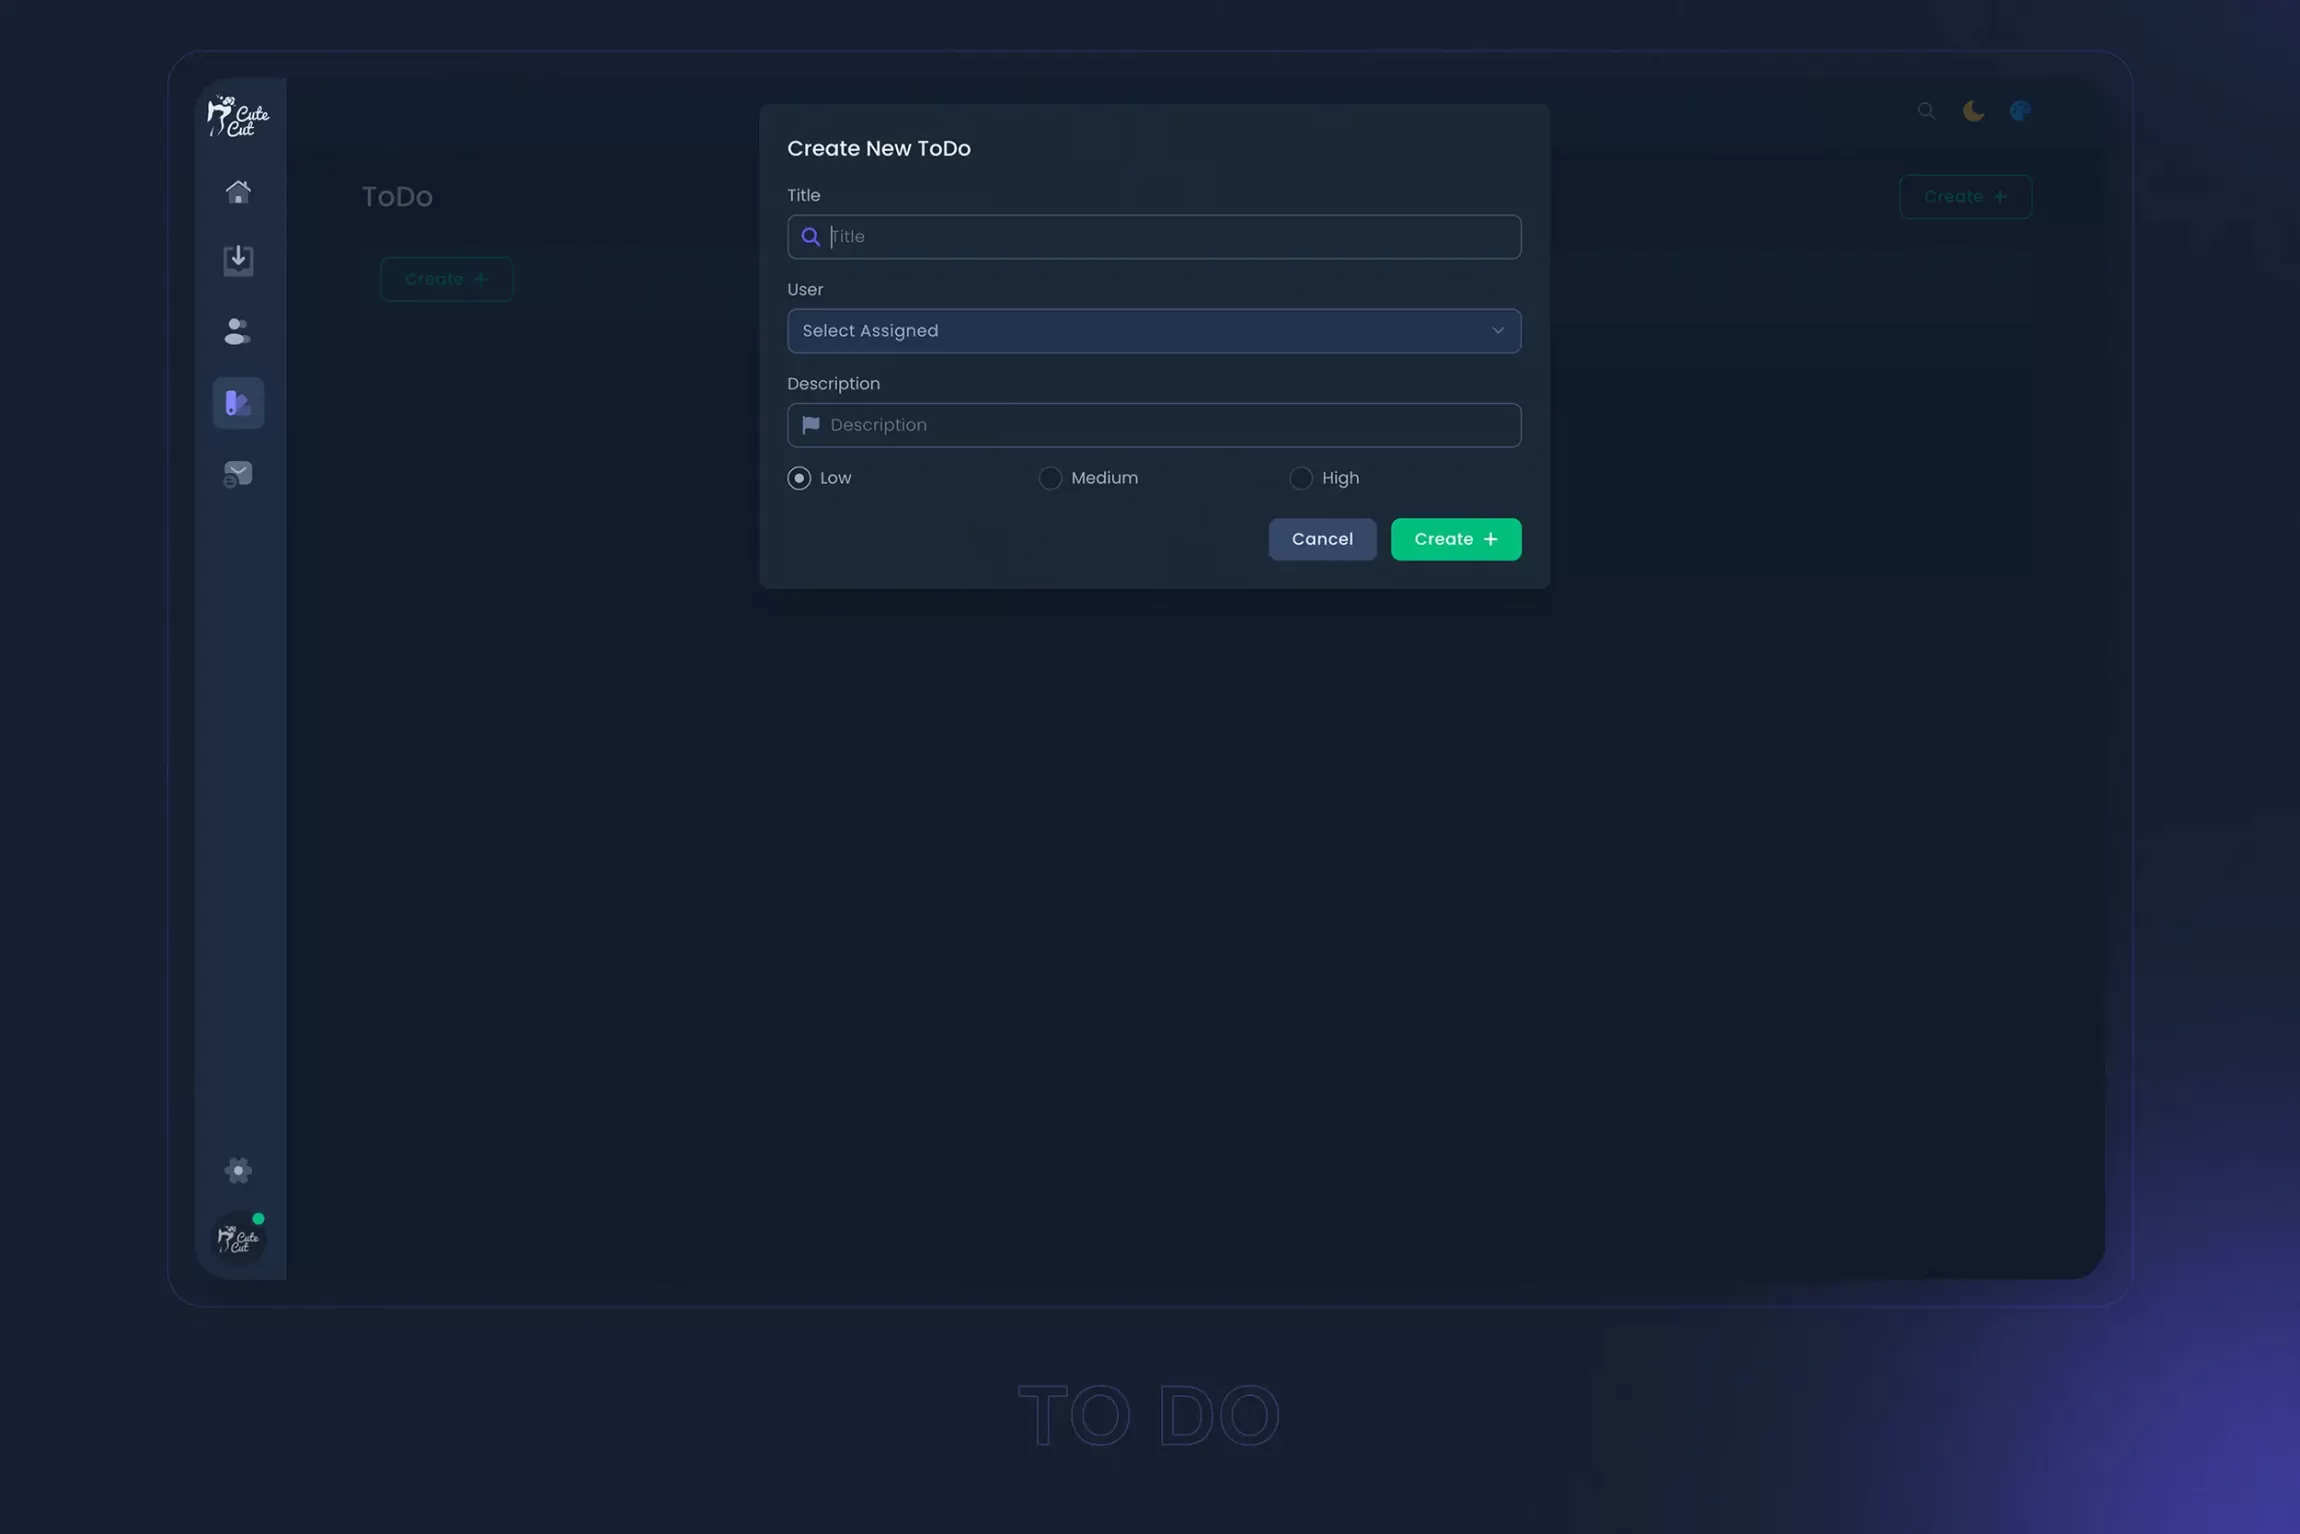Open the settings gear icon

pos(238,1170)
